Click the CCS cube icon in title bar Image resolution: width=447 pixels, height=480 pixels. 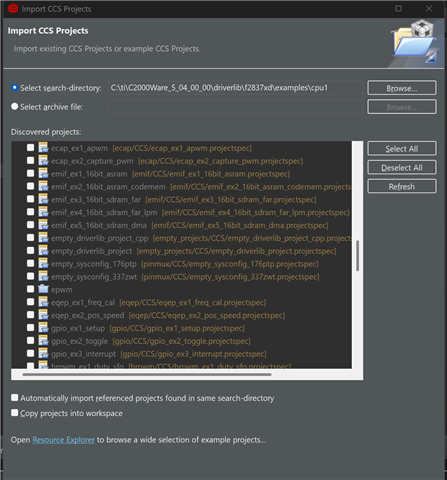(x=13, y=9)
